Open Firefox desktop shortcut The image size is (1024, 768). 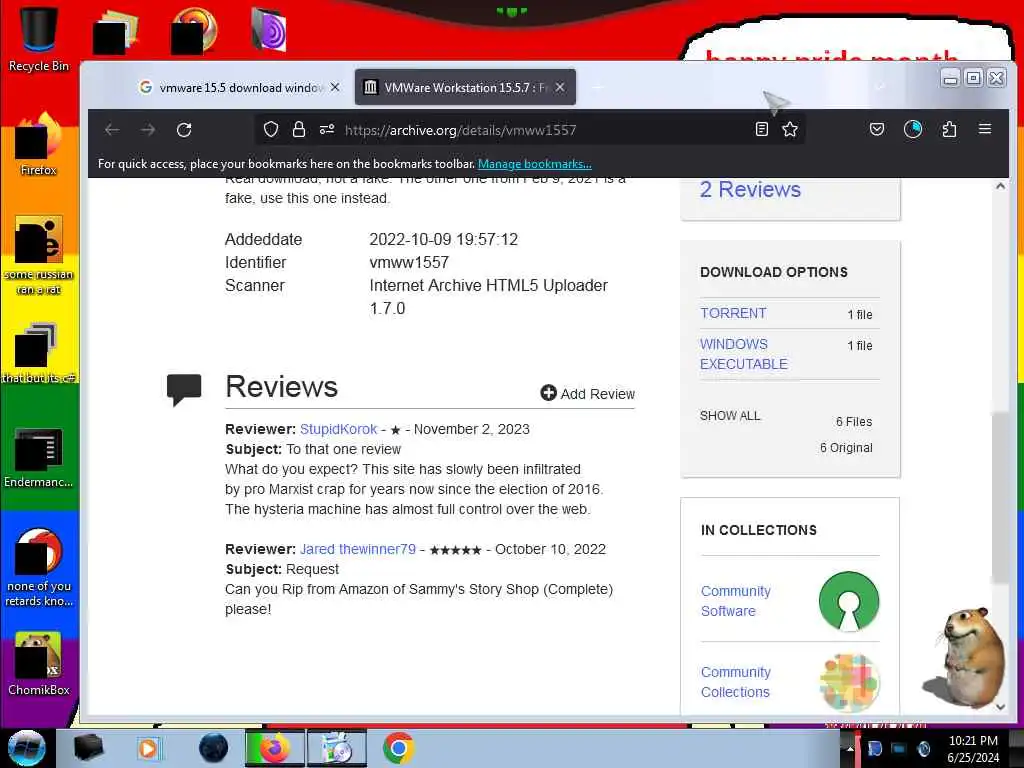tap(39, 145)
